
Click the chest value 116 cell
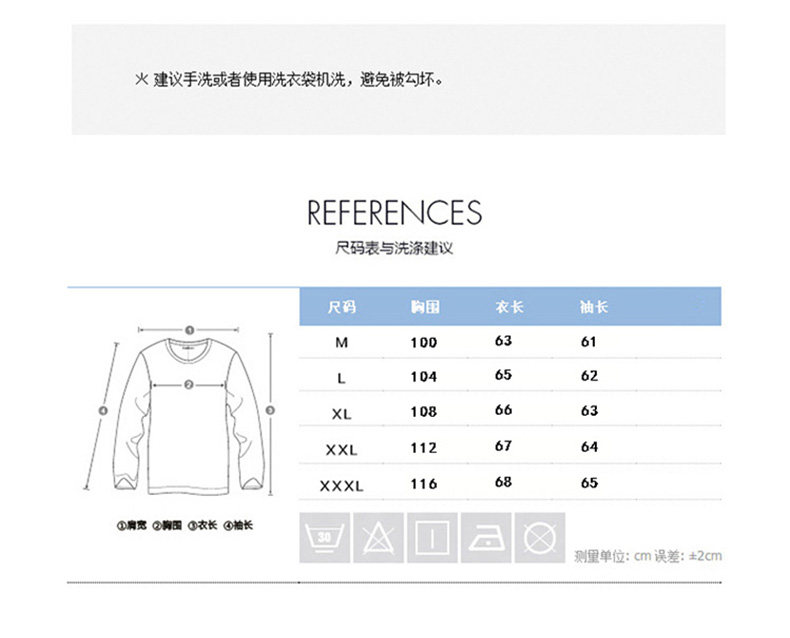[424, 484]
